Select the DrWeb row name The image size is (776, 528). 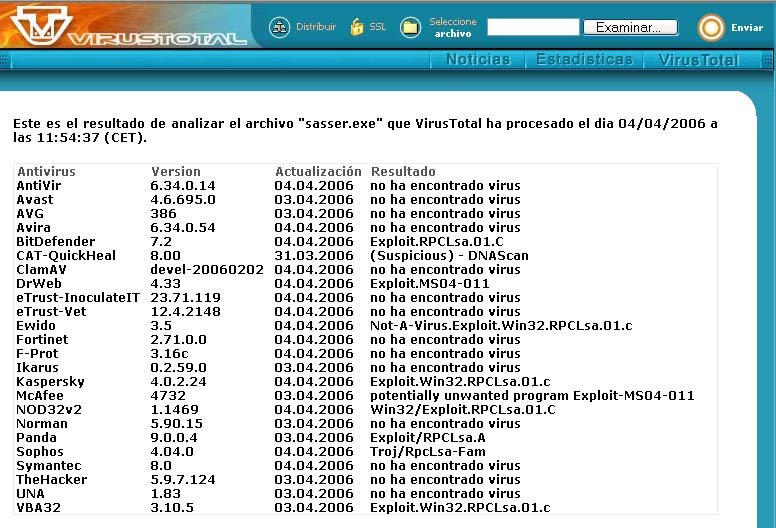click(39, 284)
